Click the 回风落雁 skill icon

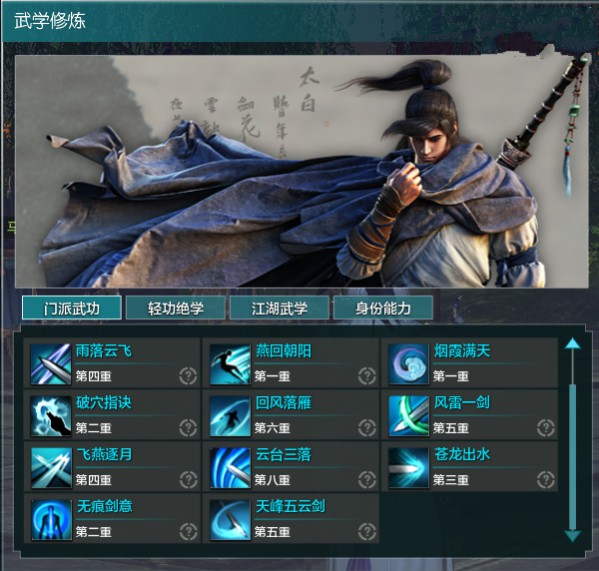click(x=230, y=416)
